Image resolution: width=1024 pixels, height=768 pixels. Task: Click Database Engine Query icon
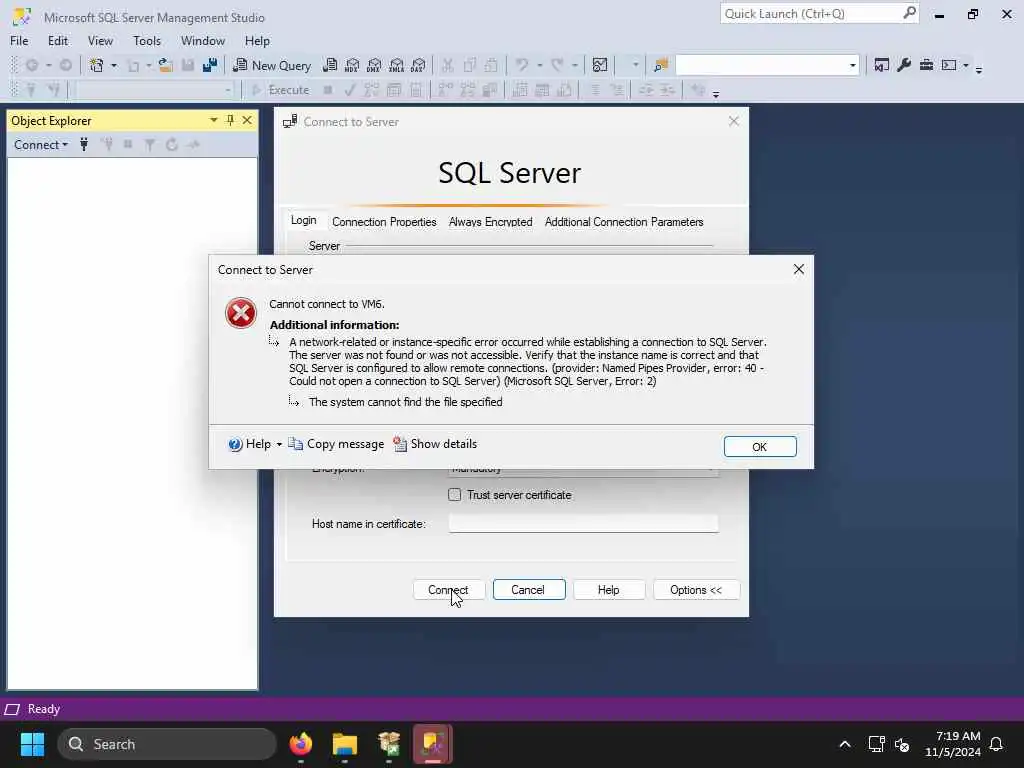330,65
